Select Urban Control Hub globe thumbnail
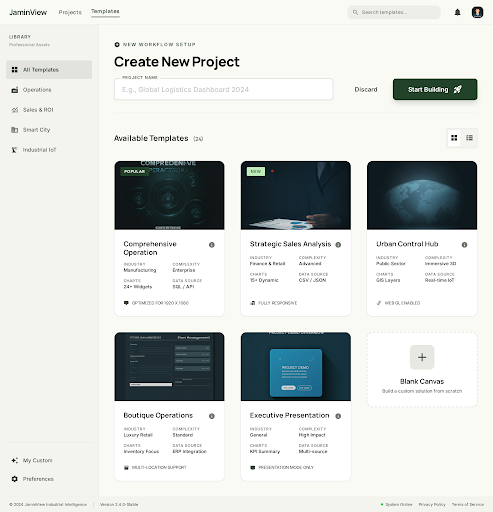 tap(422, 195)
